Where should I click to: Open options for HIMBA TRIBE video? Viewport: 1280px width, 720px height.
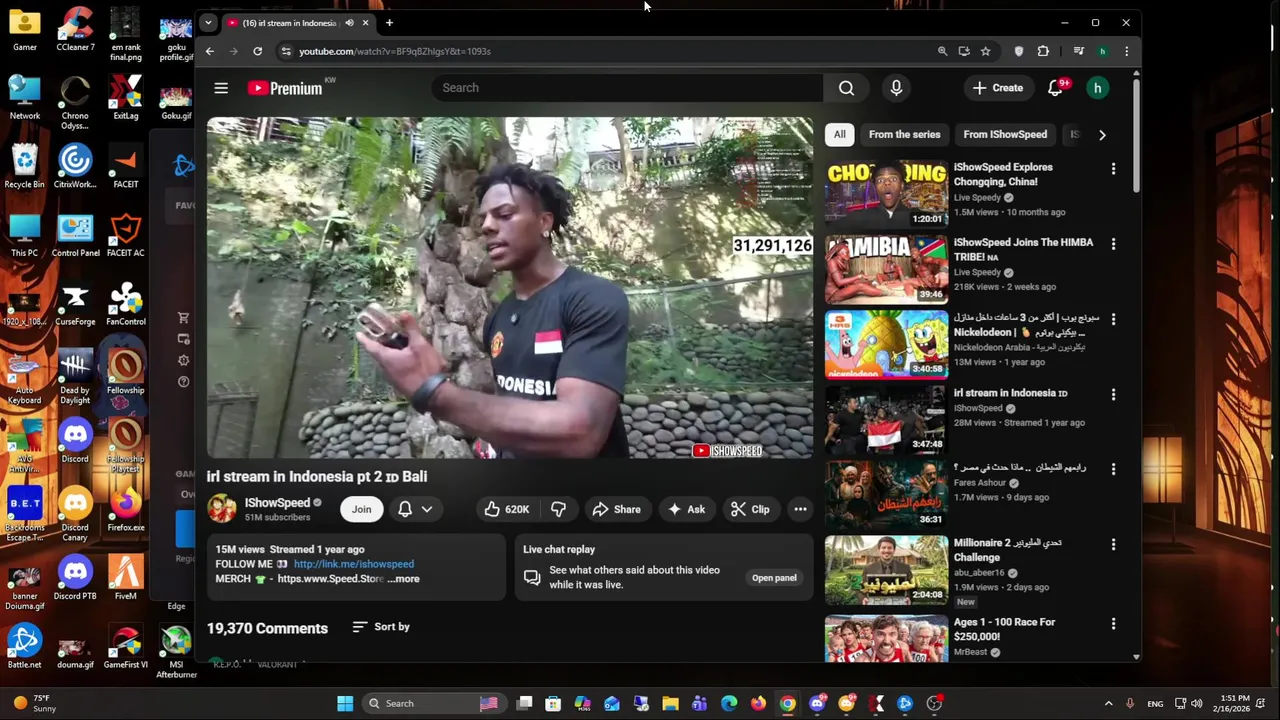coord(1113,244)
